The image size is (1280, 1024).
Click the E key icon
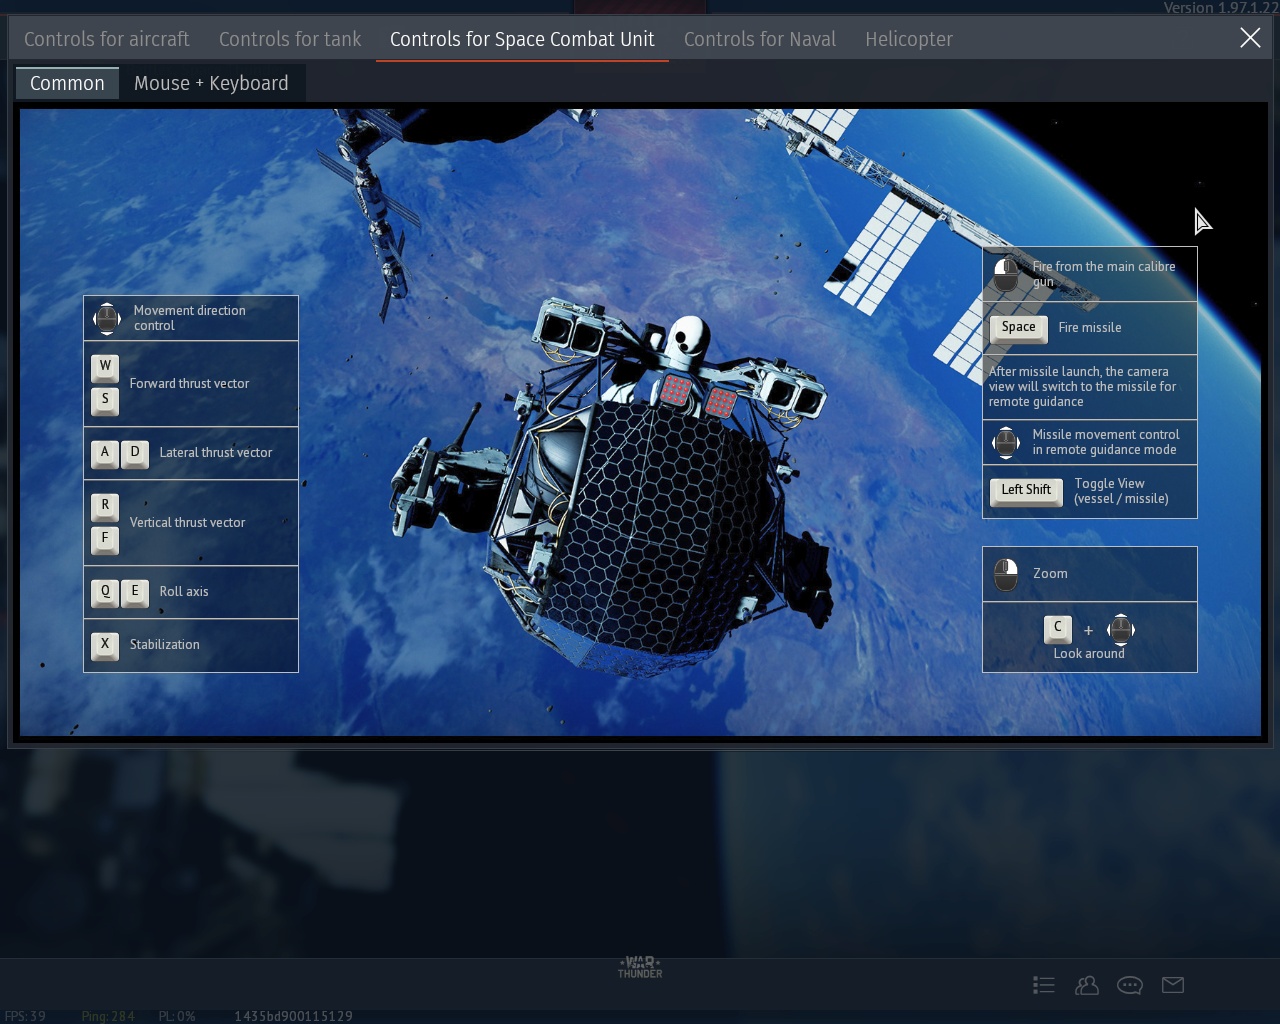135,592
